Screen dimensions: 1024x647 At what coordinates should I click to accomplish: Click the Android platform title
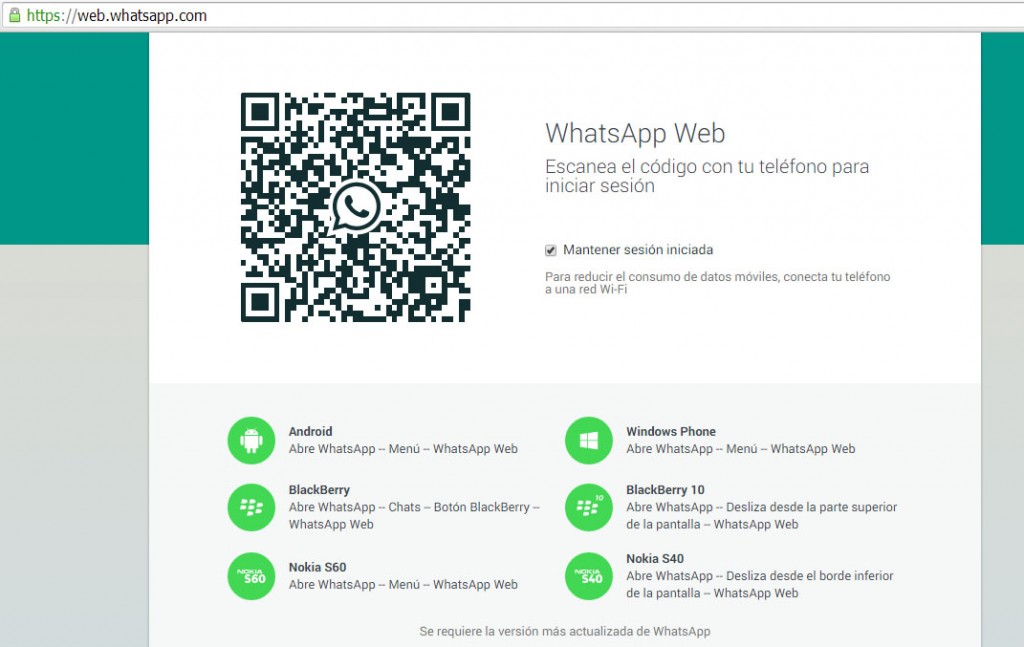(x=310, y=432)
